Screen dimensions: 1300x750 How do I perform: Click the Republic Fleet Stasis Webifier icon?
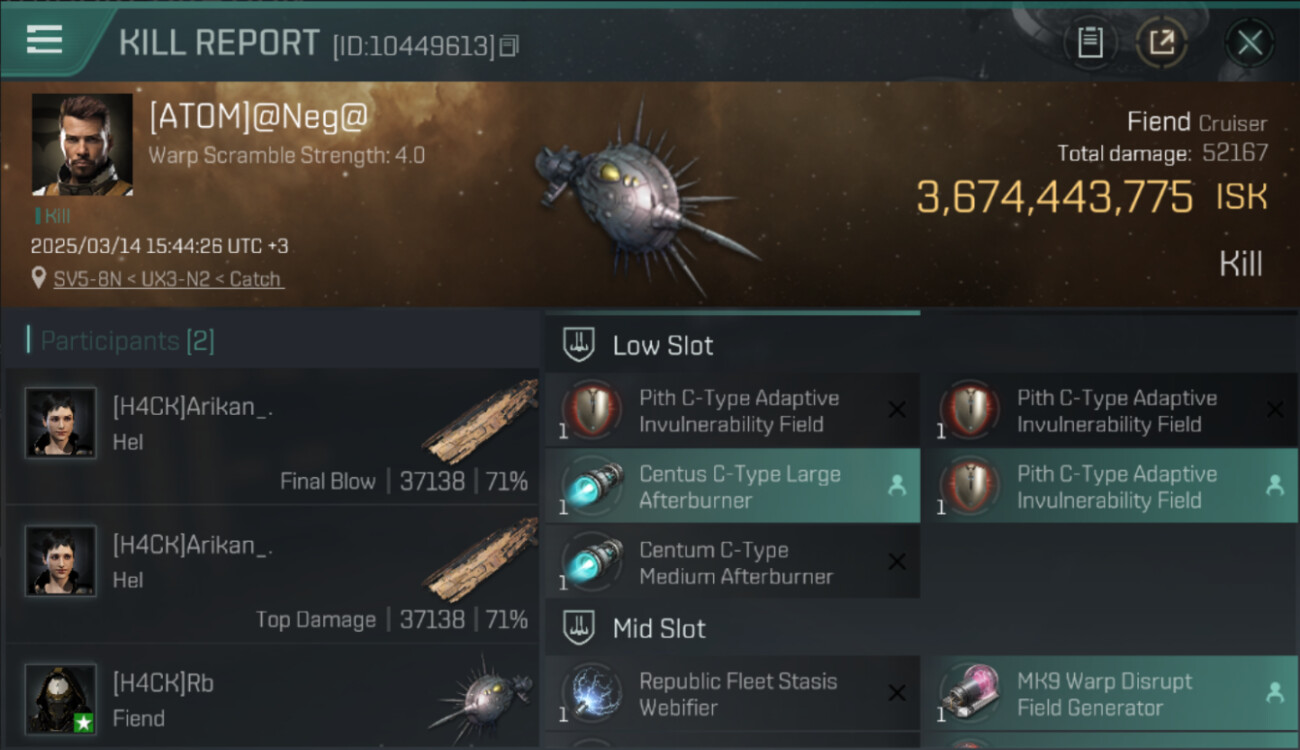pos(592,693)
